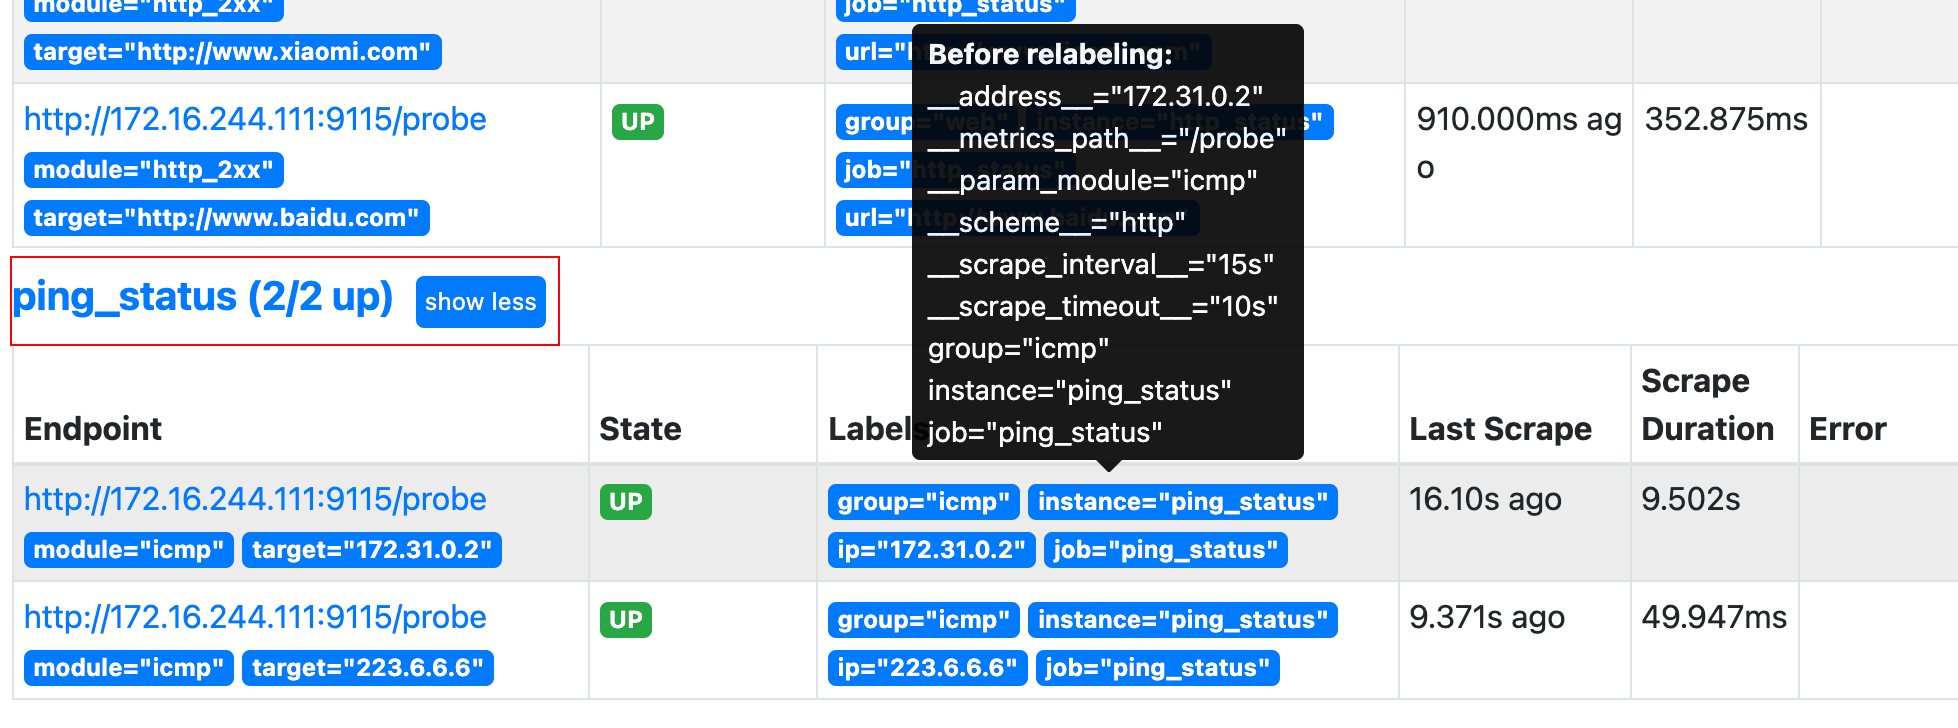Collapse ping_status targets with show less

[x=481, y=302]
